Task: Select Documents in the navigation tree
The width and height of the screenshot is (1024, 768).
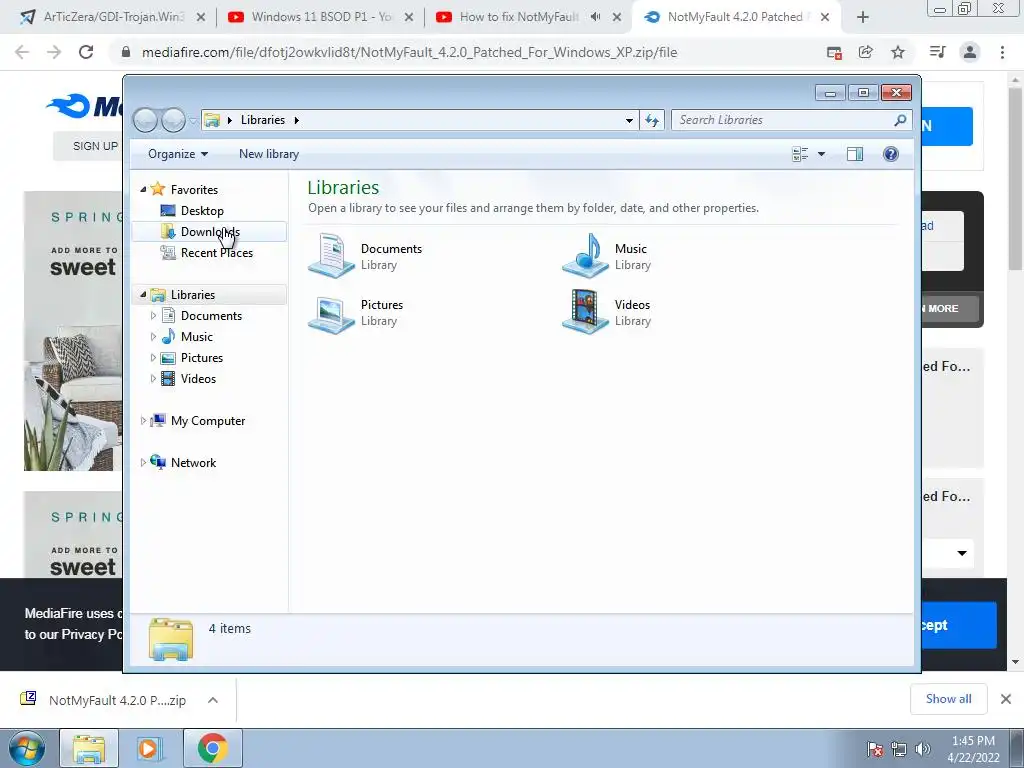Action: point(211,315)
